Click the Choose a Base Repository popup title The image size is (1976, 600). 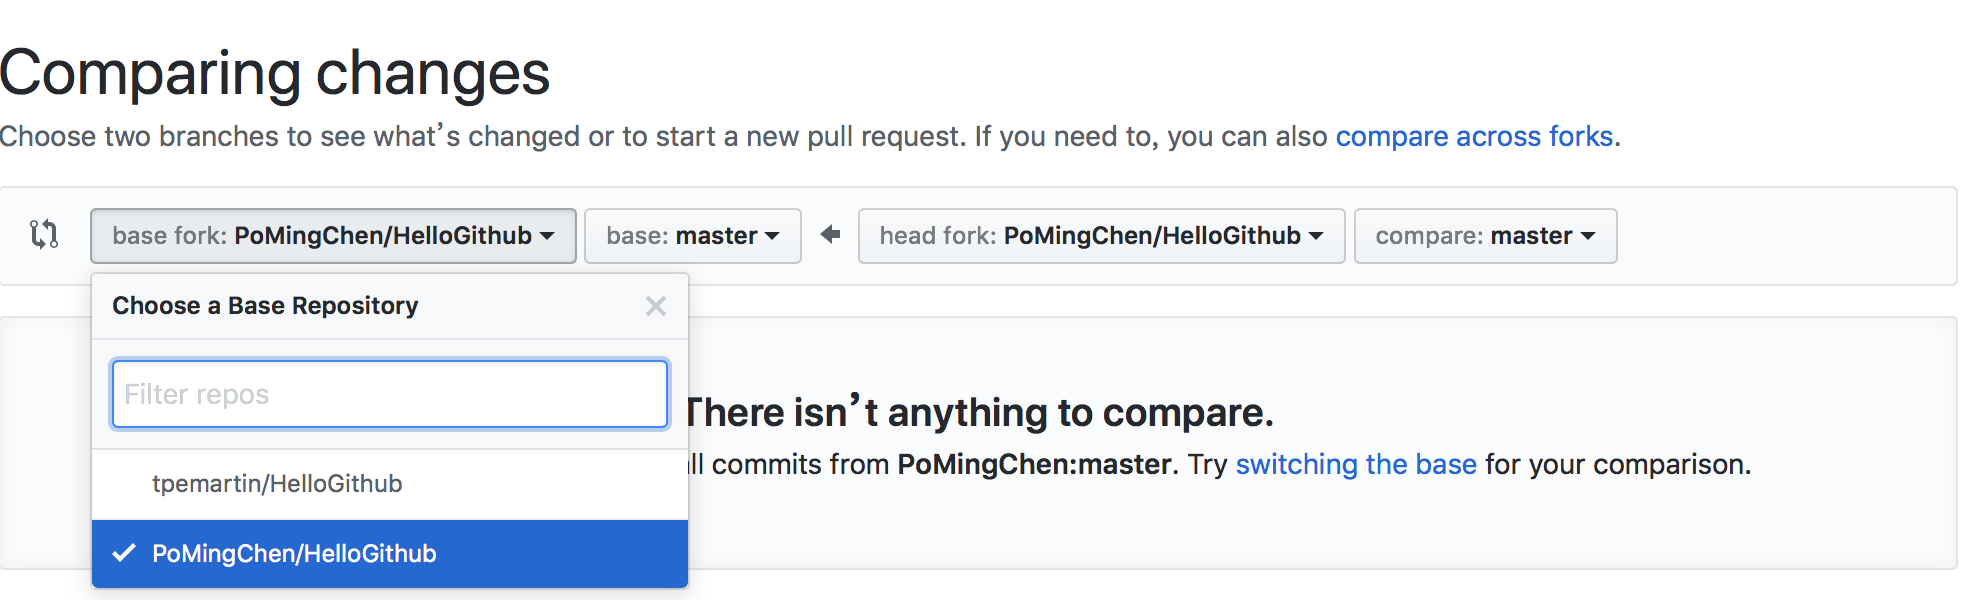pos(265,306)
